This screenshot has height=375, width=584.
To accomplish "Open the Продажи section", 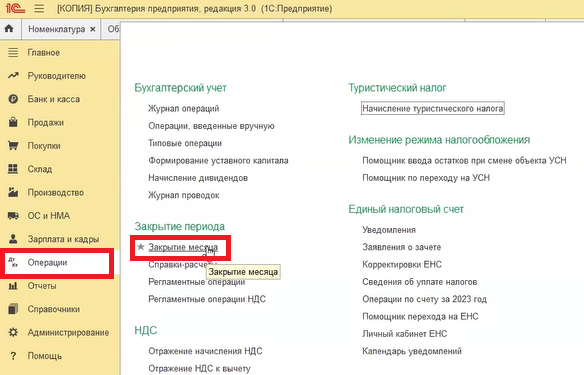I will point(46,123).
